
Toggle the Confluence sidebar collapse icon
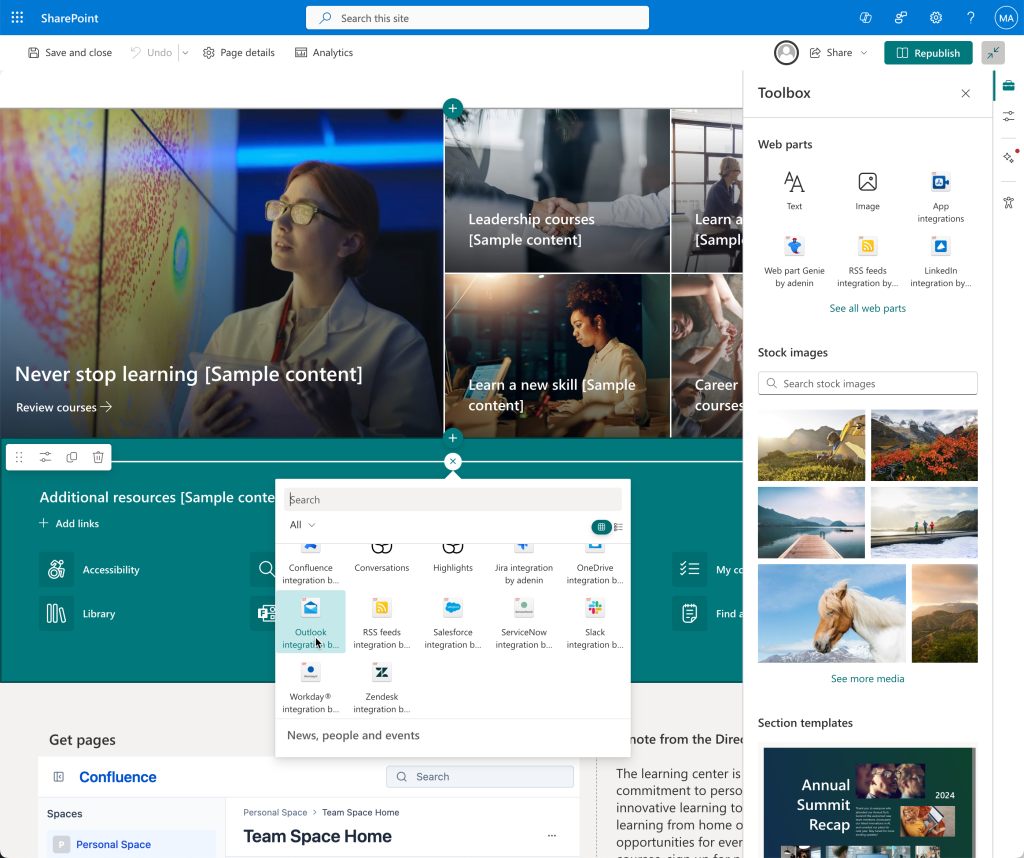pyautogui.click(x=59, y=776)
